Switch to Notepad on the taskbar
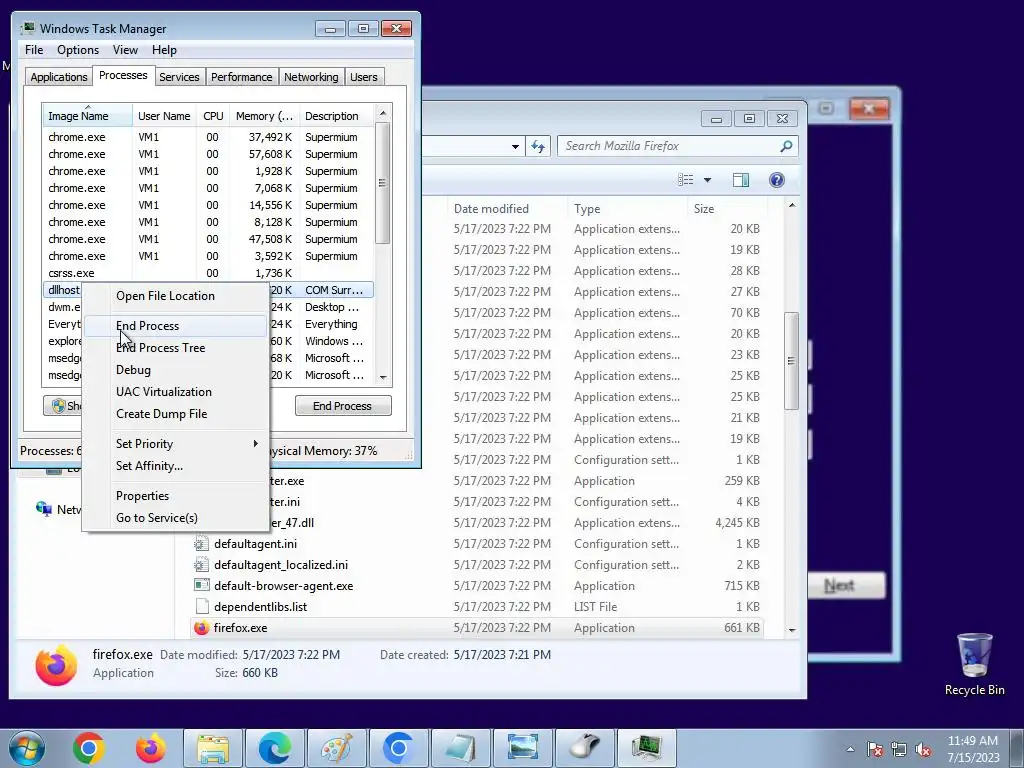 [x=461, y=748]
